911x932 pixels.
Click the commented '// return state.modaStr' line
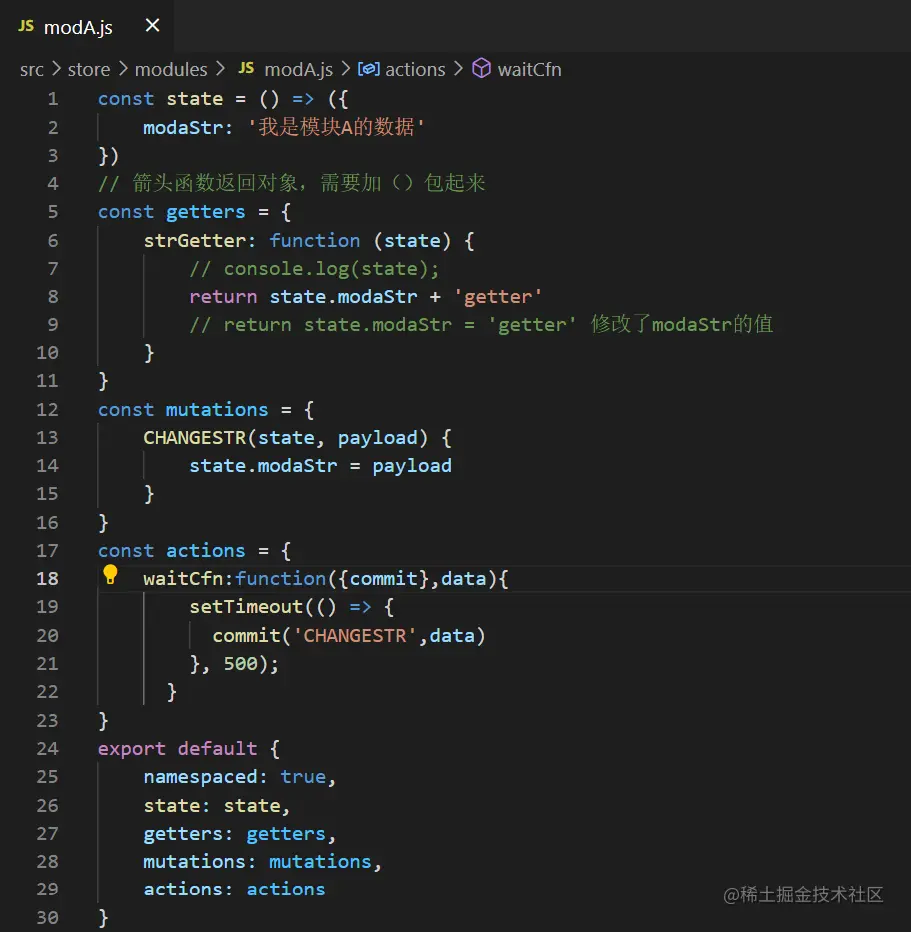(x=481, y=325)
